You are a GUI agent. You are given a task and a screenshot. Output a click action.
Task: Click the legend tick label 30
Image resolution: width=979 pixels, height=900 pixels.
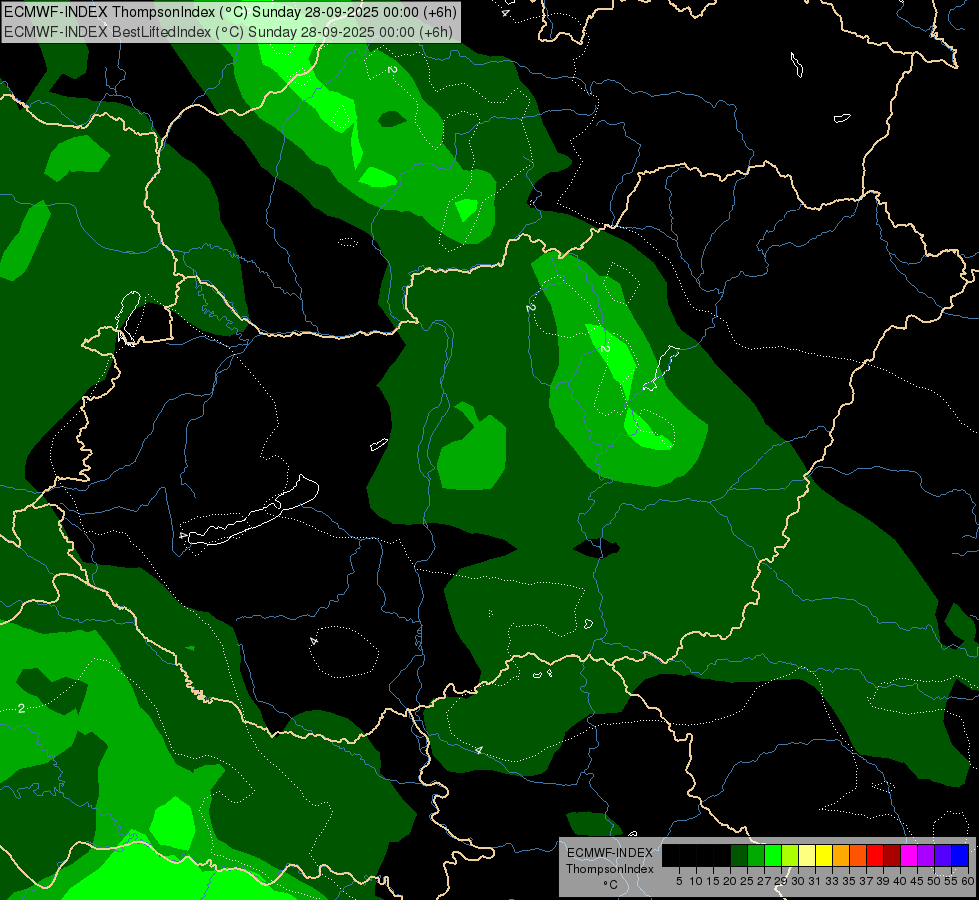pyautogui.click(x=798, y=881)
